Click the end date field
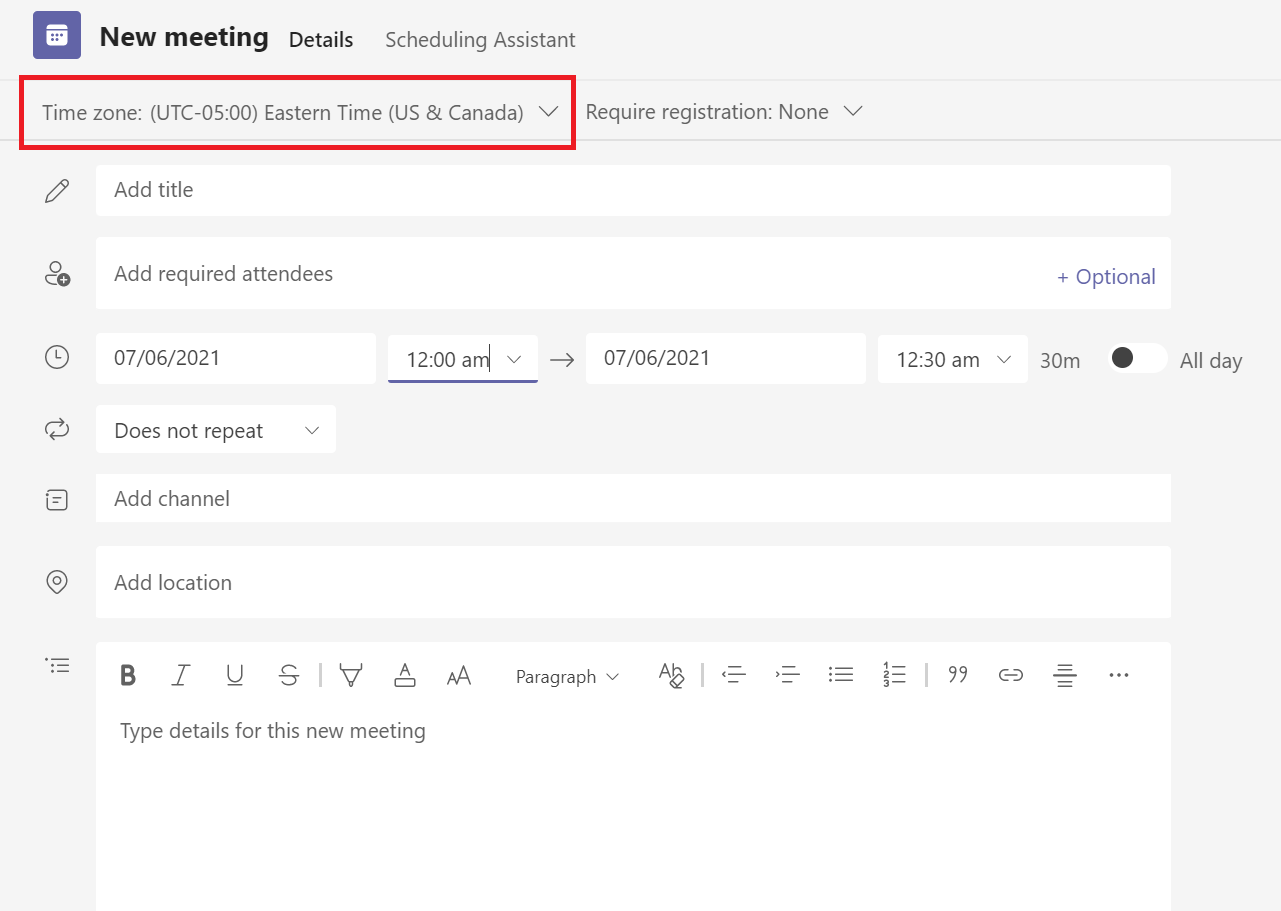This screenshot has height=911, width=1281. (726, 359)
